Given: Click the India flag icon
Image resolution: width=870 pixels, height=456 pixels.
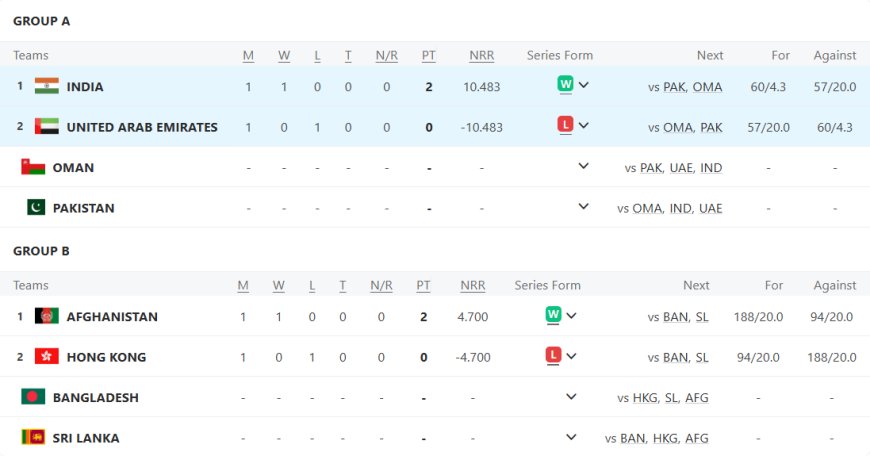Looking at the screenshot, I should [x=47, y=86].
